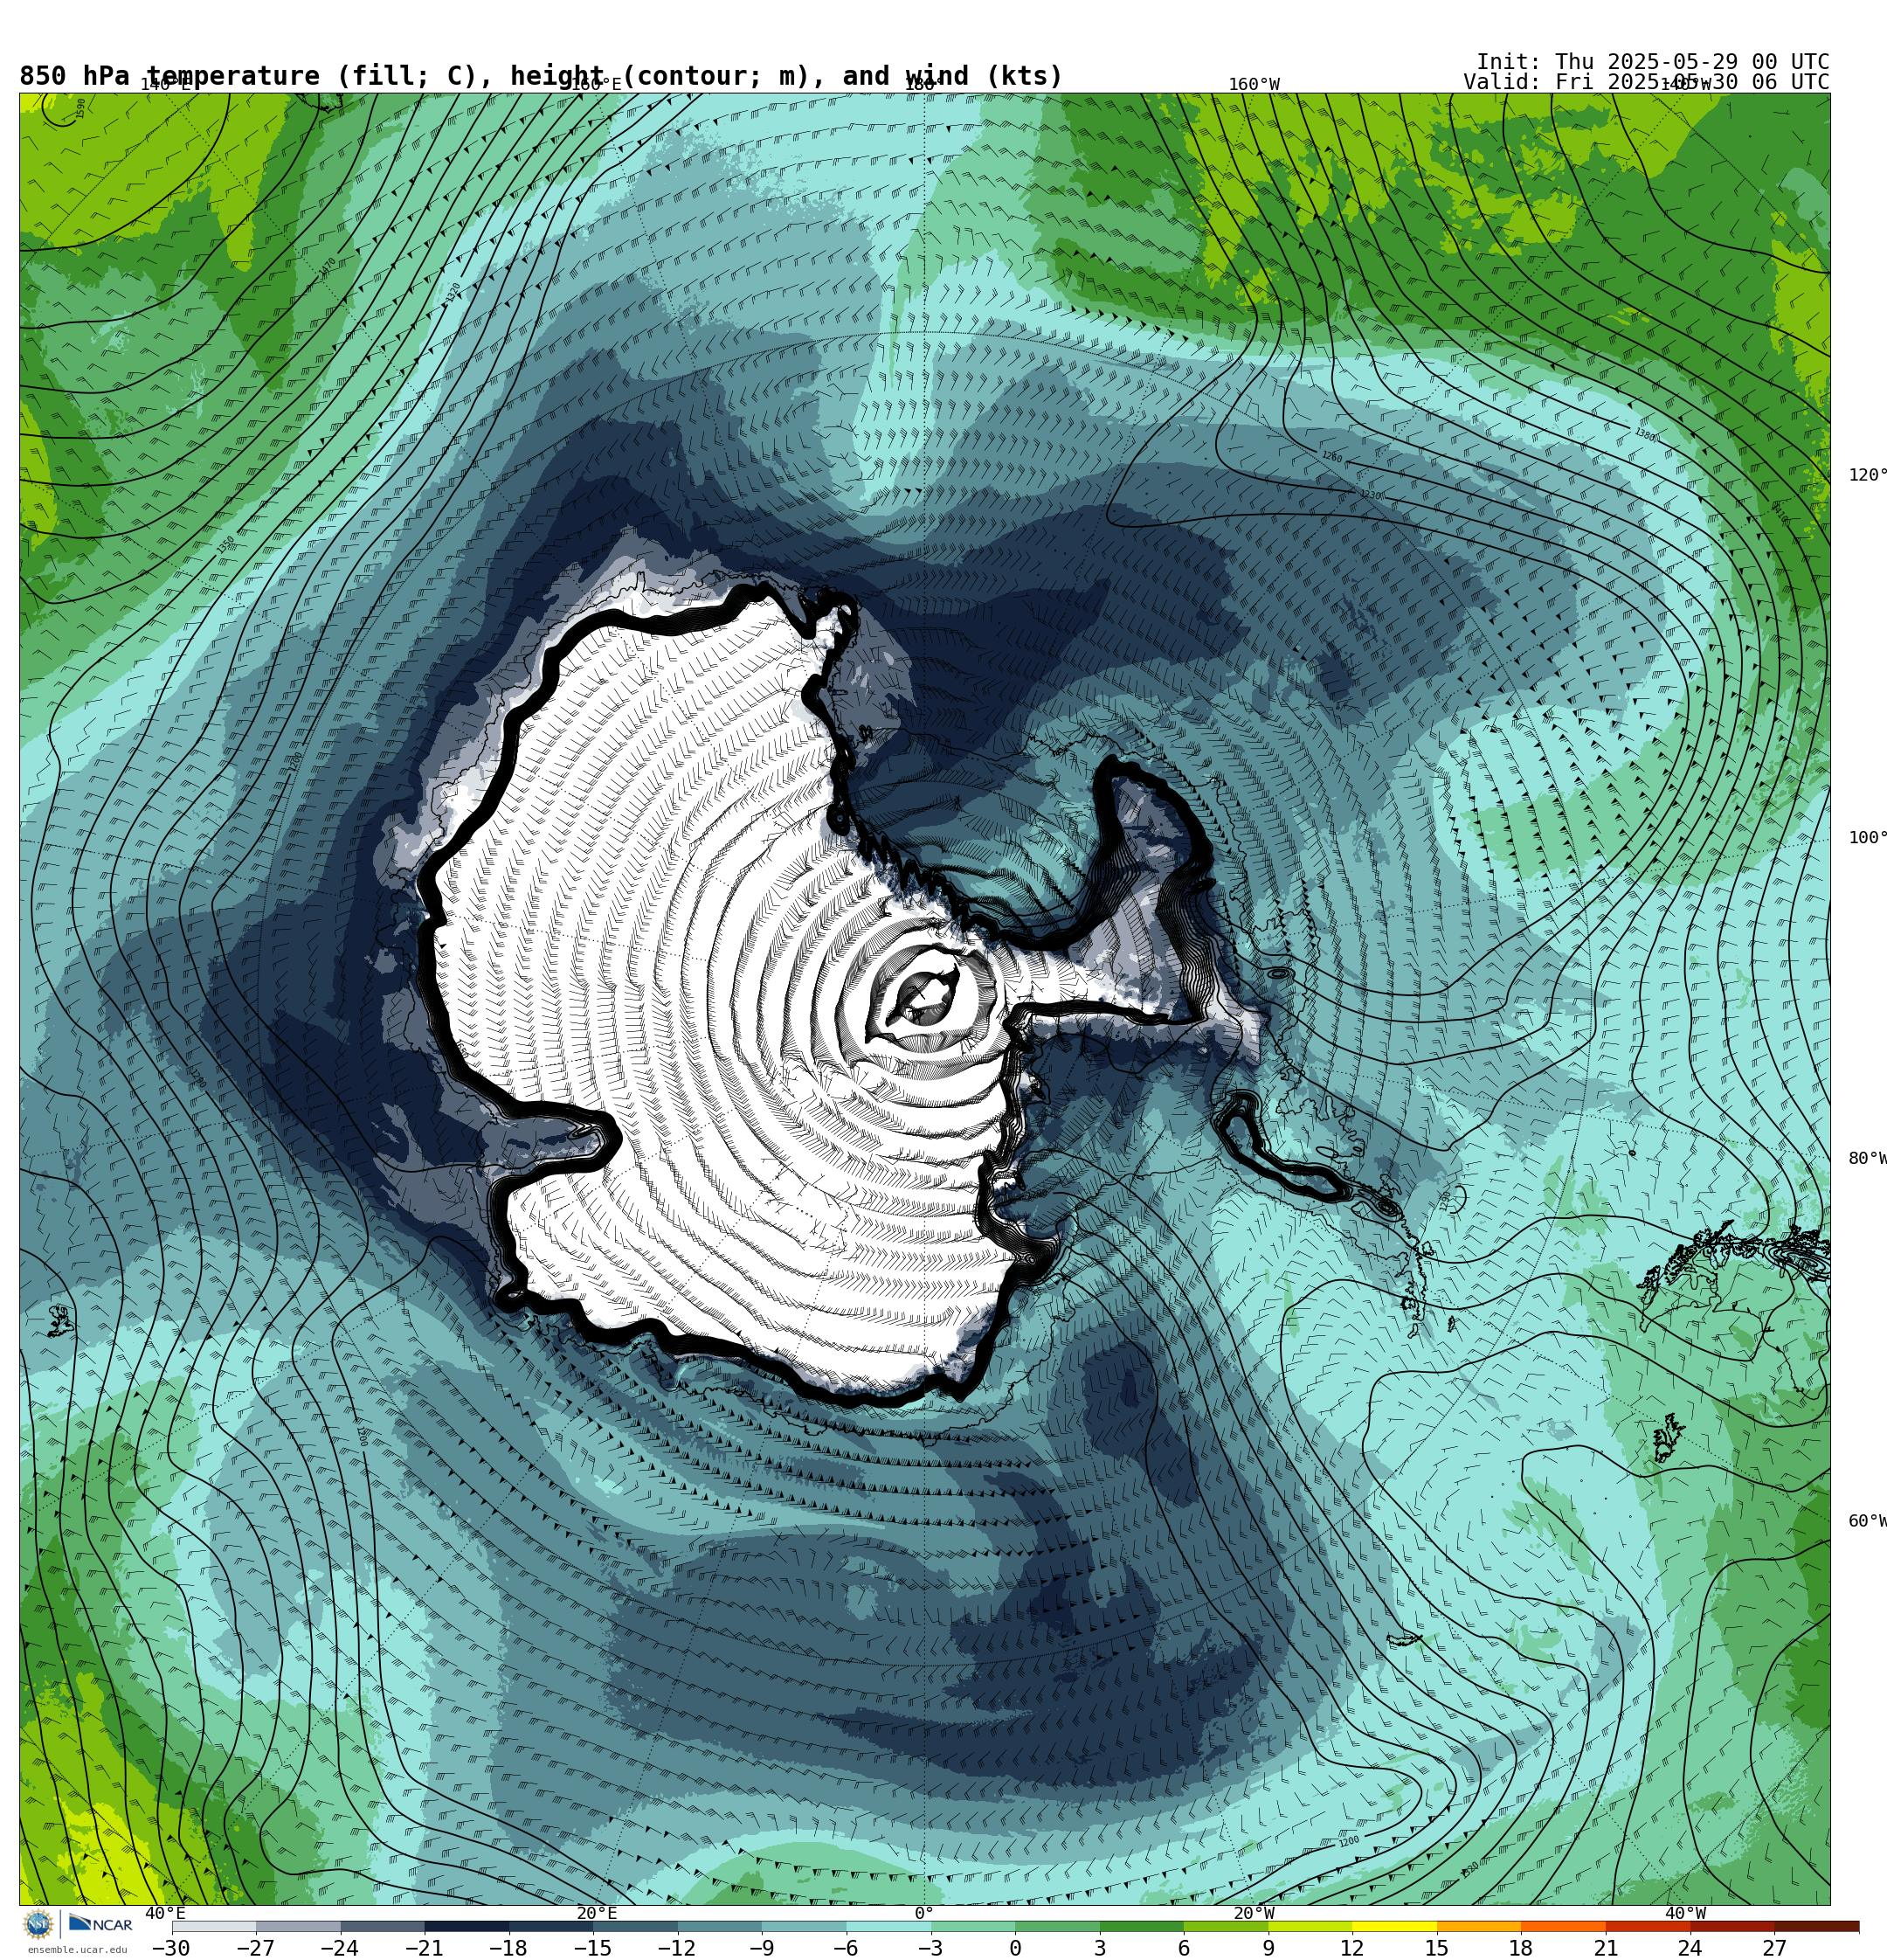Pick the light gray -30 to -27 colorbar swatch
Screen dimensions: 1887x1960
click(214, 1926)
